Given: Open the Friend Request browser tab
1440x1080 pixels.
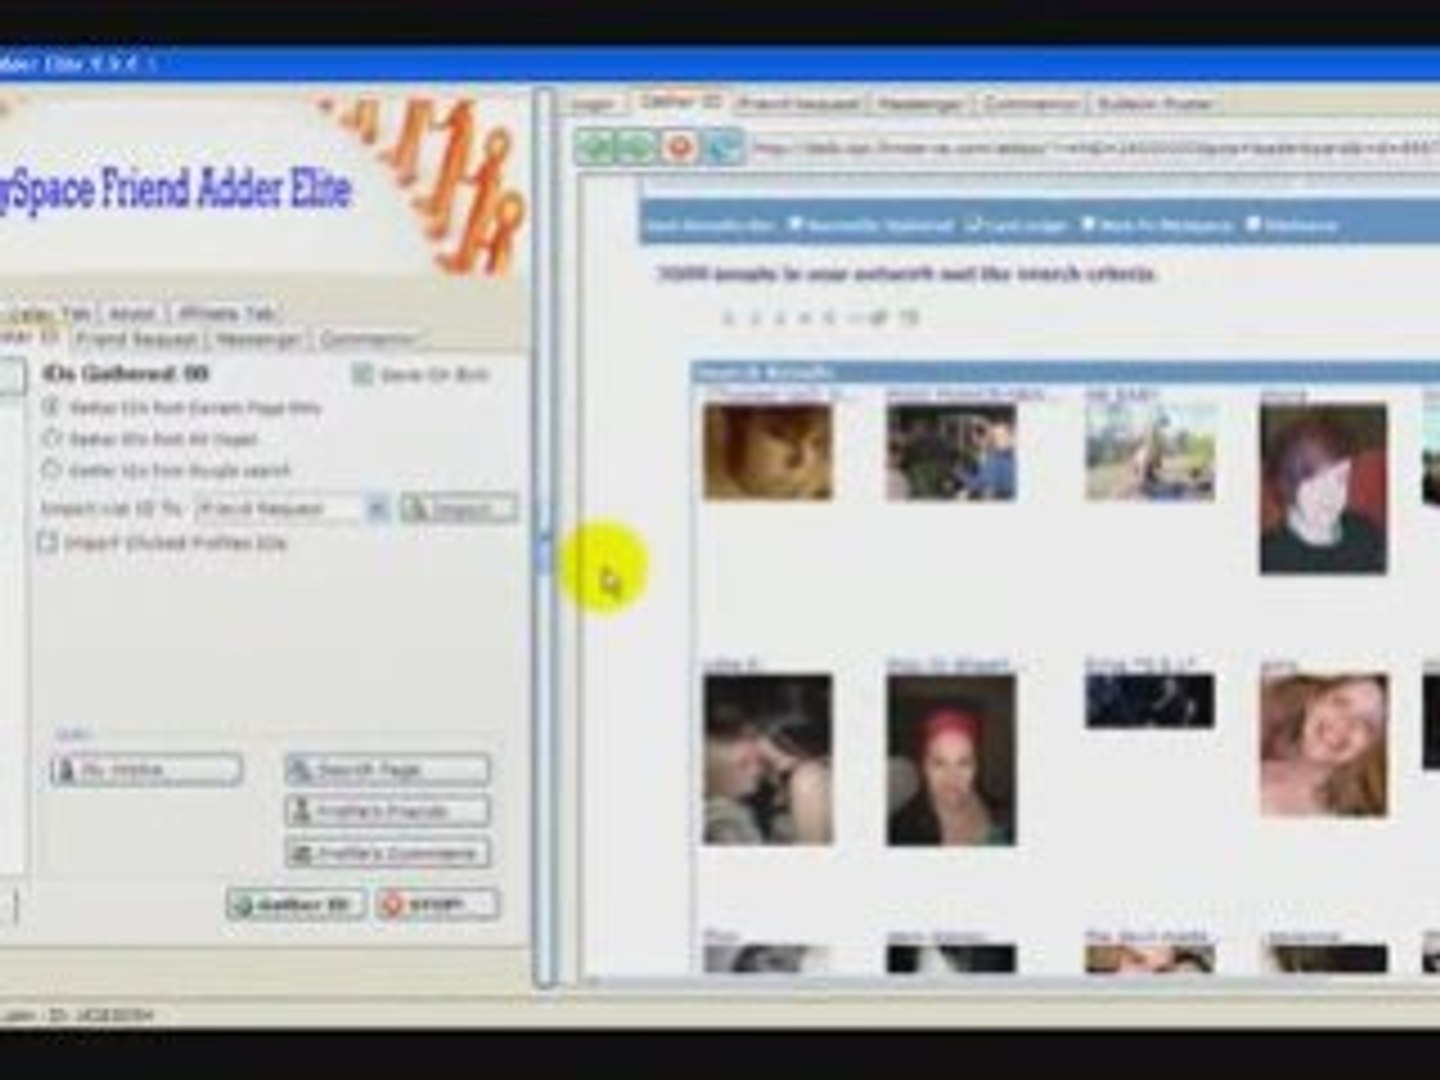Looking at the screenshot, I should 799,104.
